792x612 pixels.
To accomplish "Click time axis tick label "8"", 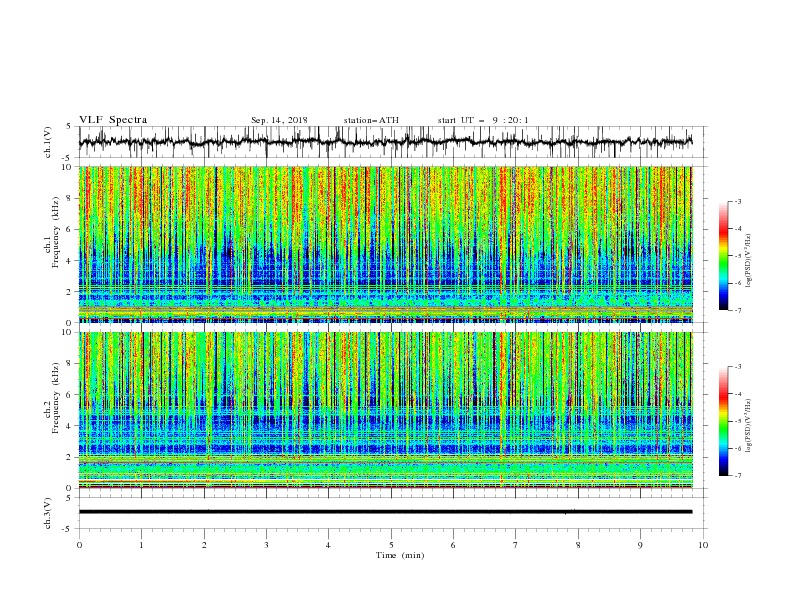I will [x=578, y=545].
